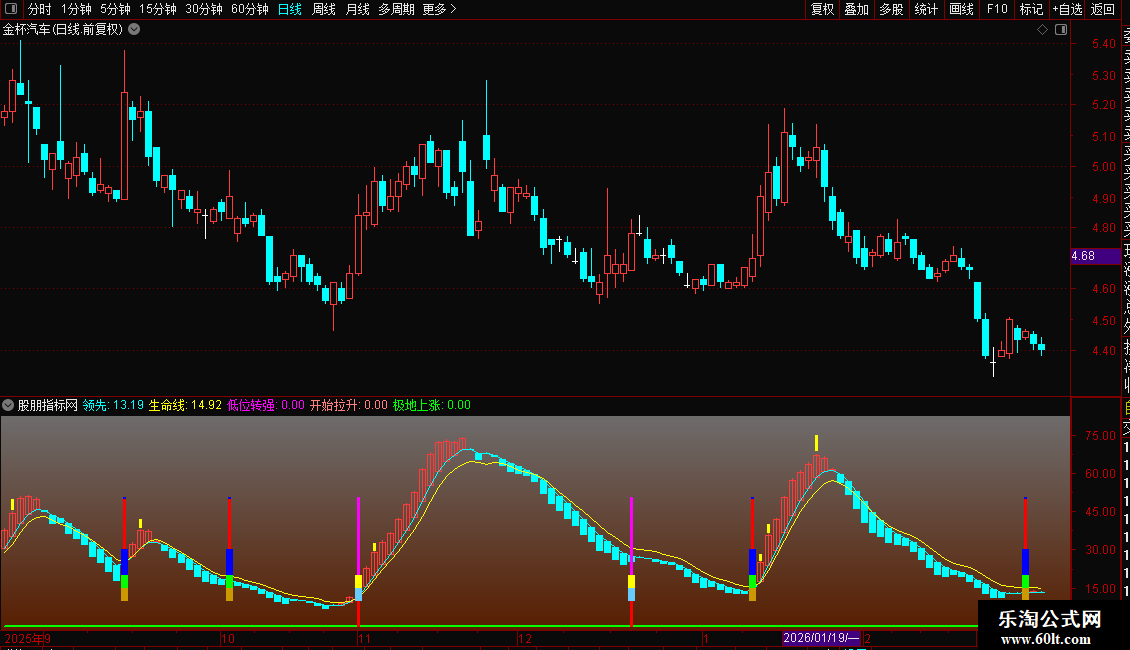
Task: Open the 多股 multi-stock view
Action: (x=891, y=9)
